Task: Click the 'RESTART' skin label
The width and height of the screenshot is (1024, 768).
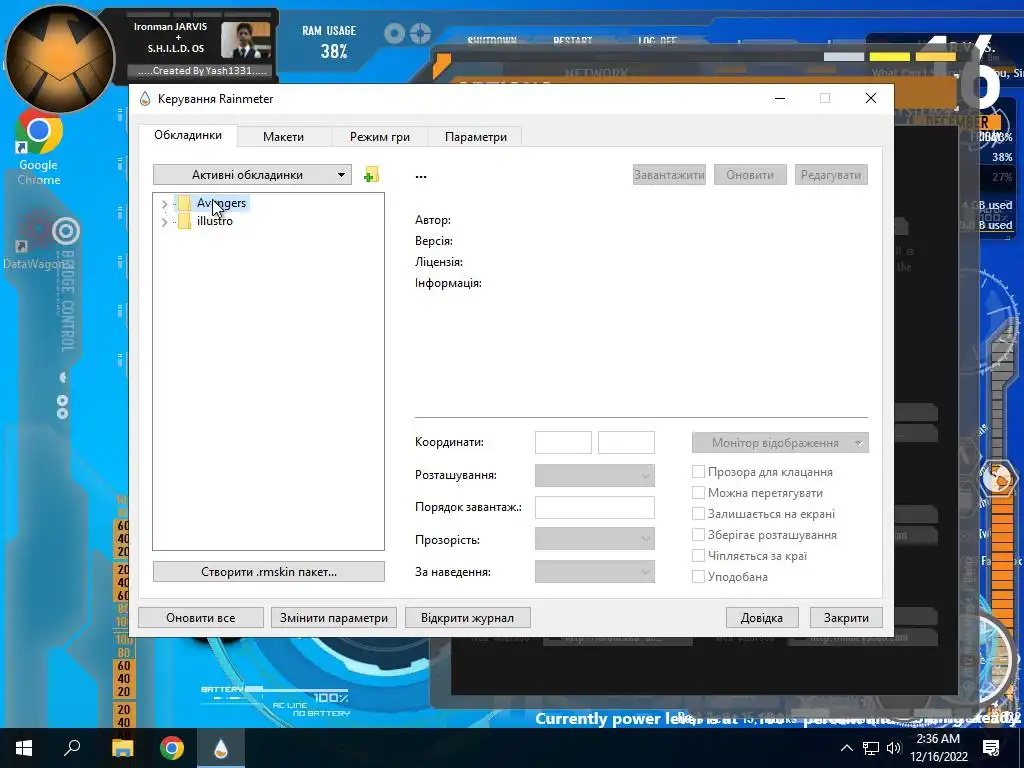Action: [573, 40]
